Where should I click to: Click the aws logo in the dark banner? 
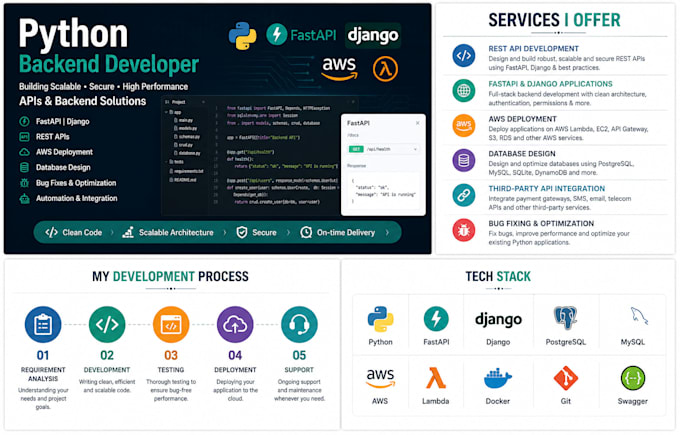(339, 68)
